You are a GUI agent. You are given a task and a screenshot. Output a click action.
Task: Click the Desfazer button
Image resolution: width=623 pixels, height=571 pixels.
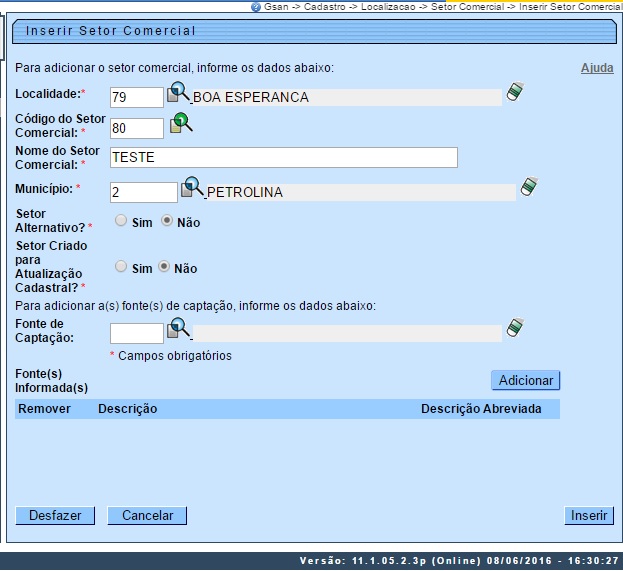[55, 515]
